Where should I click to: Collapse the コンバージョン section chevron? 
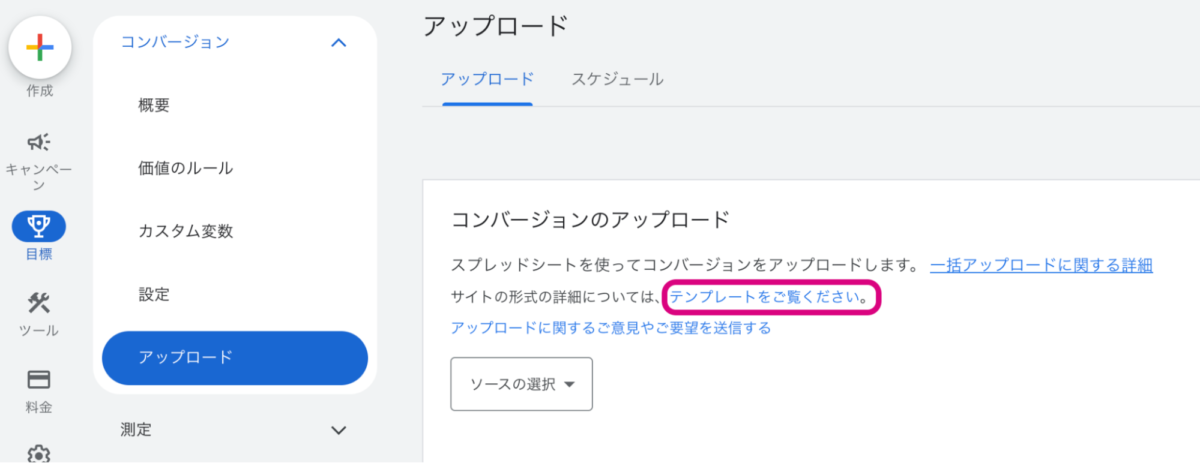tap(338, 42)
